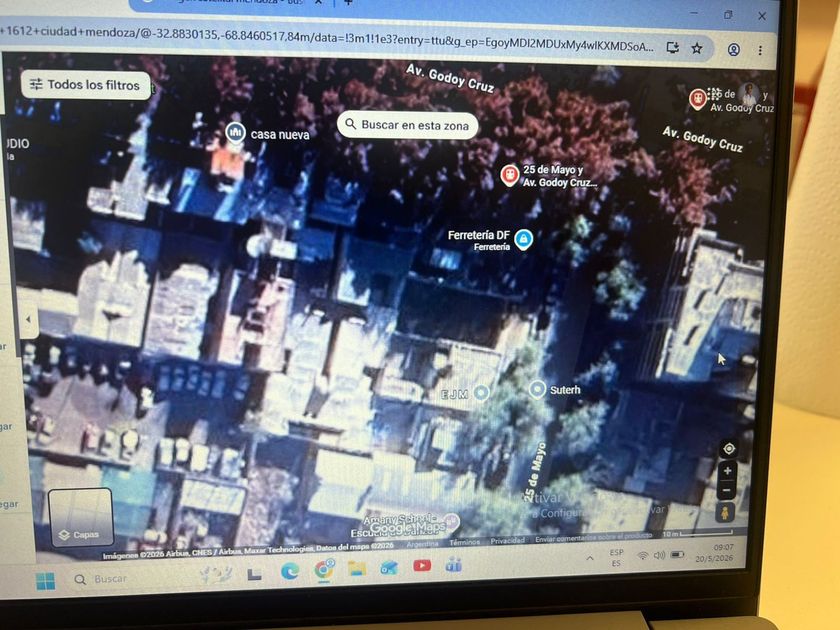The width and height of the screenshot is (840, 630).
Task: Open the Chrome three-dot menu
Action: pyautogui.click(x=760, y=50)
